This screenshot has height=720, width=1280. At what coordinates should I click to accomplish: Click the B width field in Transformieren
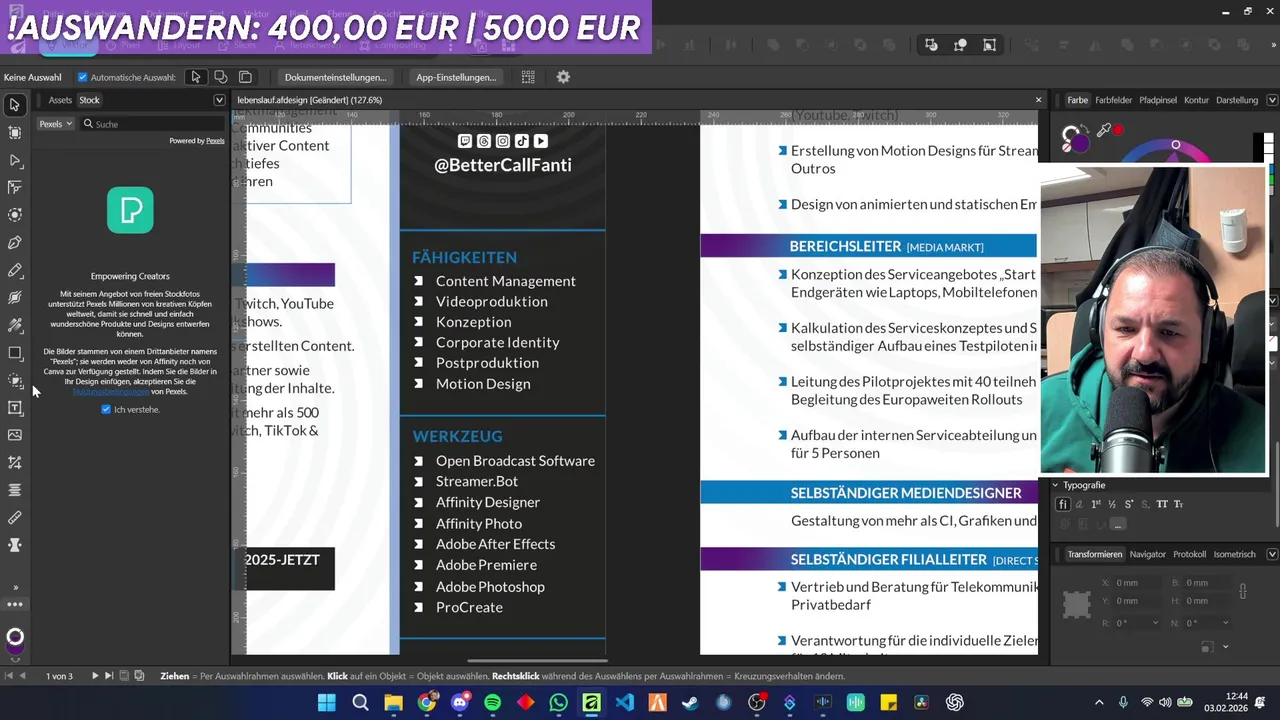(1205, 583)
